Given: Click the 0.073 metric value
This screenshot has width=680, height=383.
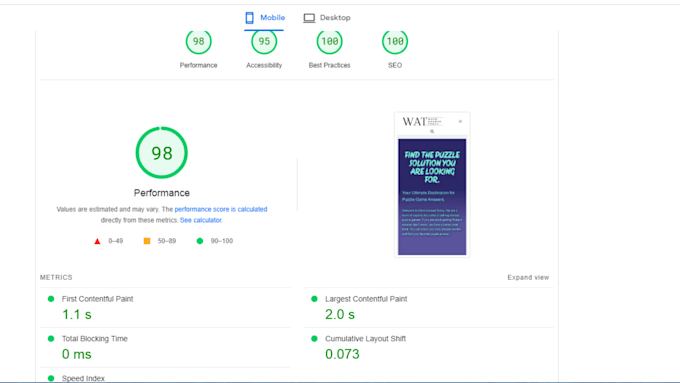Looking at the screenshot, I should (x=342, y=354).
